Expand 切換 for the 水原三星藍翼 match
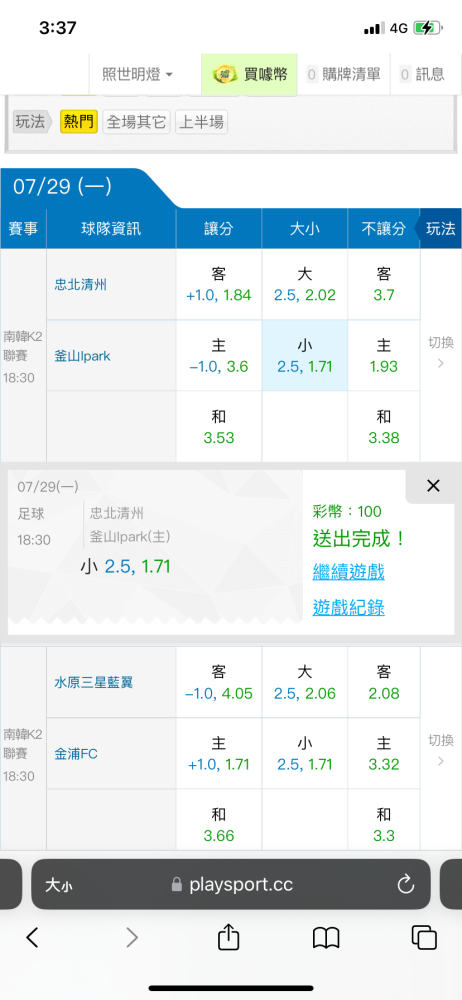This screenshot has height=1000, width=462. click(x=441, y=750)
